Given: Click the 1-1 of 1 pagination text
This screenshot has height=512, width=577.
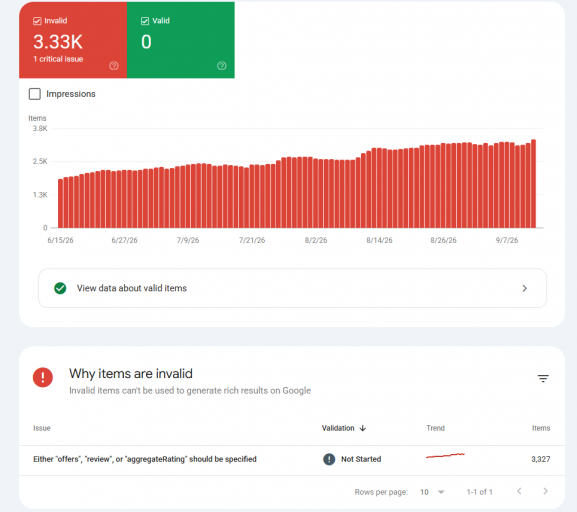Looking at the screenshot, I should click(479, 492).
